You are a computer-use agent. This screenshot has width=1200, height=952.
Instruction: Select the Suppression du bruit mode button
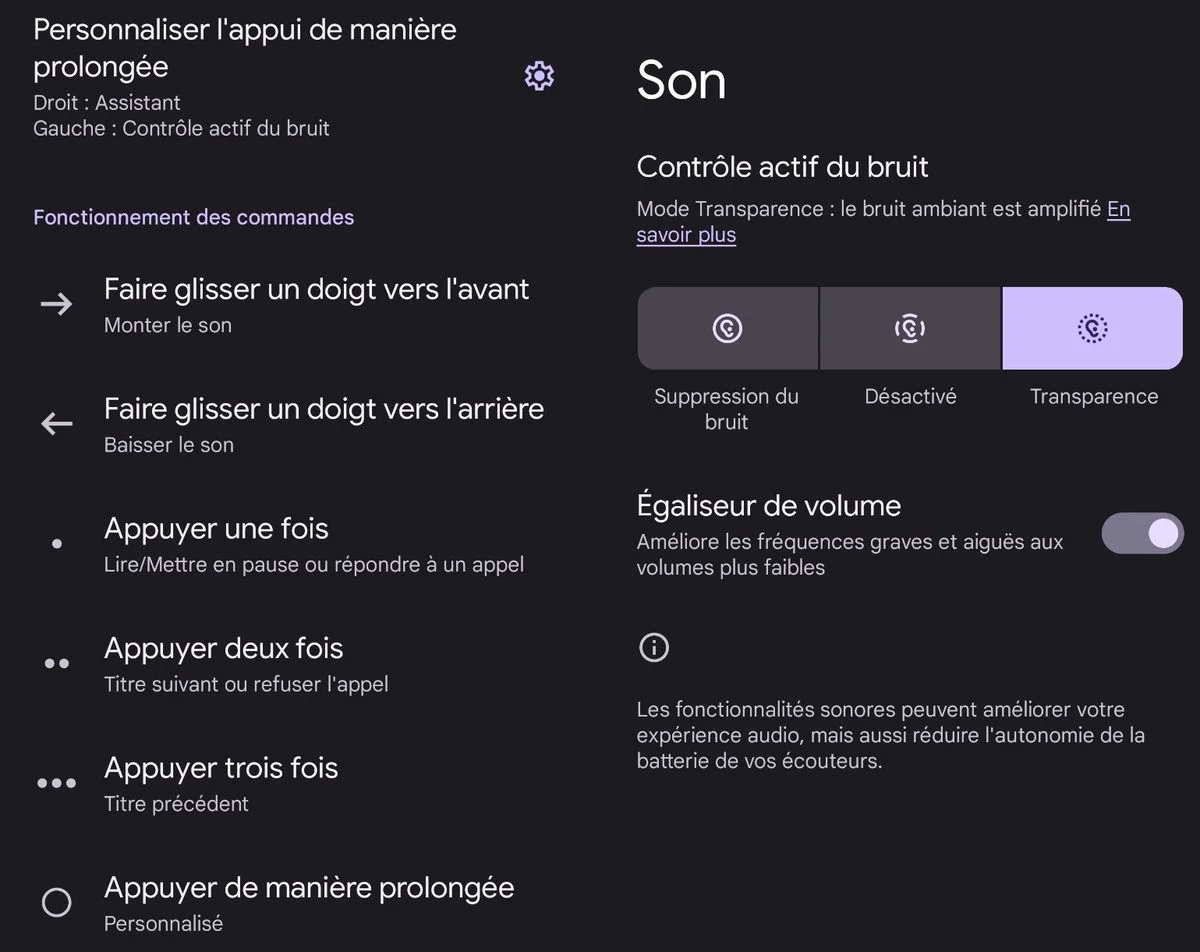pos(727,328)
